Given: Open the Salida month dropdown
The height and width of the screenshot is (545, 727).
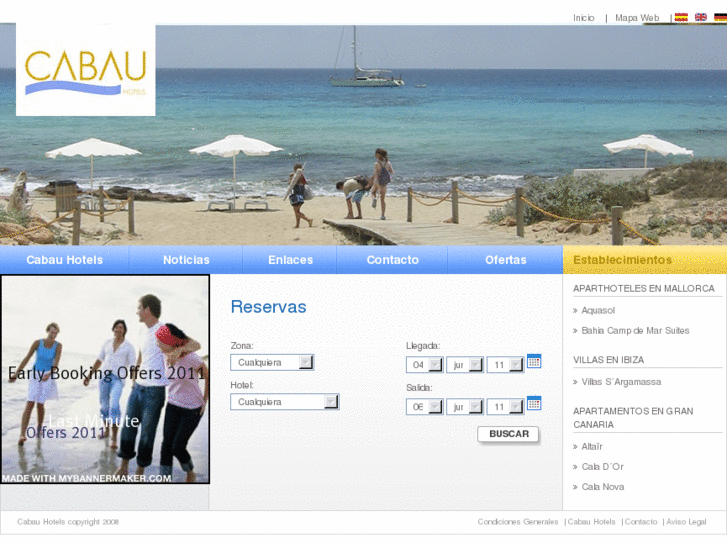Looking at the screenshot, I should 465,407.
